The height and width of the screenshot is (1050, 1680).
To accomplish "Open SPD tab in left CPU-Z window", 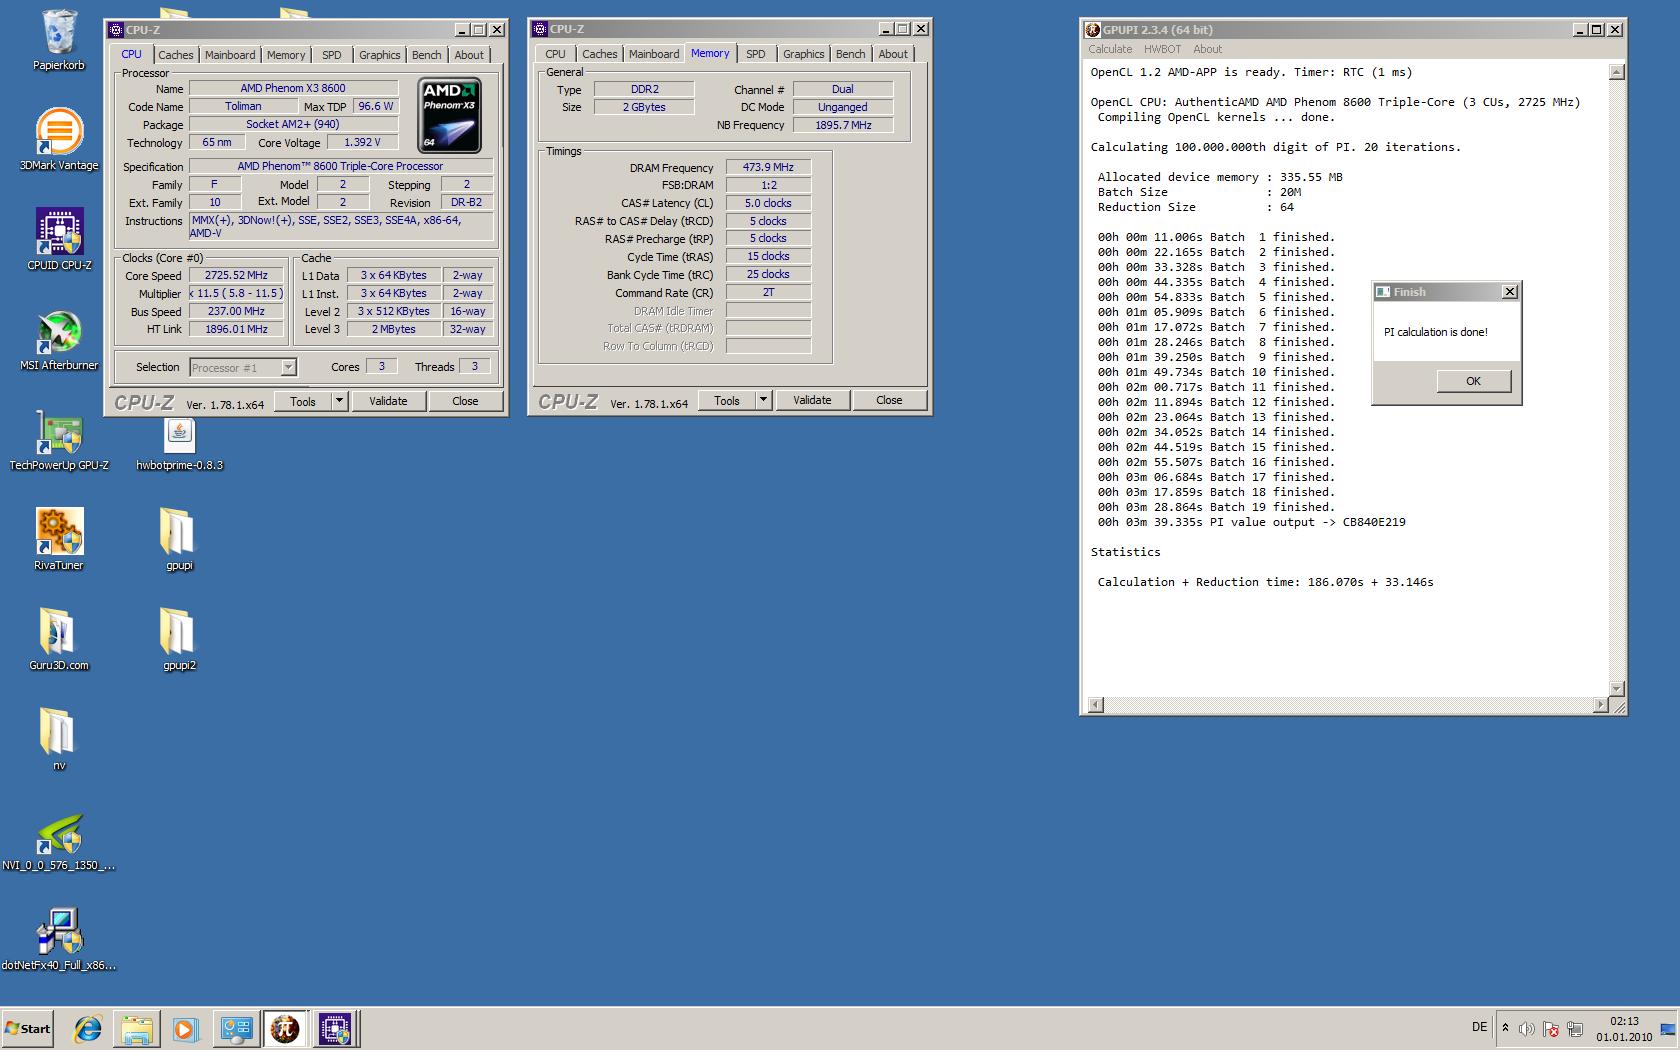I will [x=332, y=55].
